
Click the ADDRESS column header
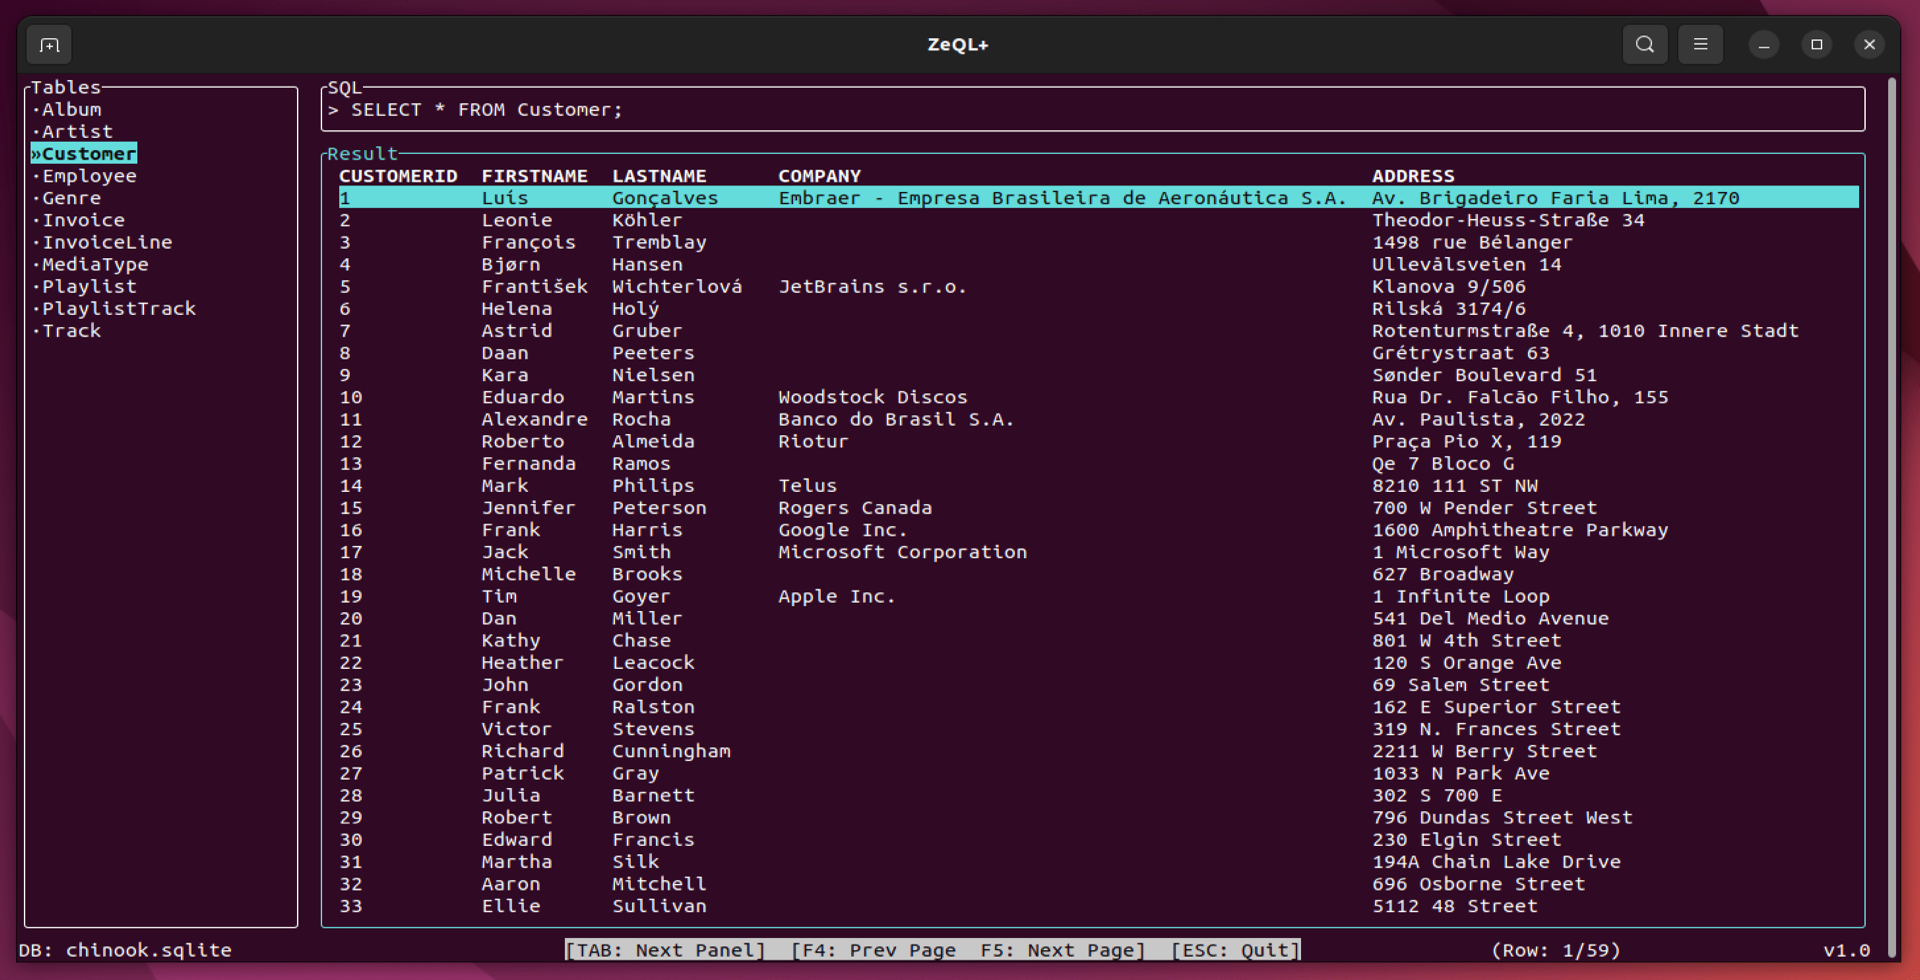[1413, 176]
